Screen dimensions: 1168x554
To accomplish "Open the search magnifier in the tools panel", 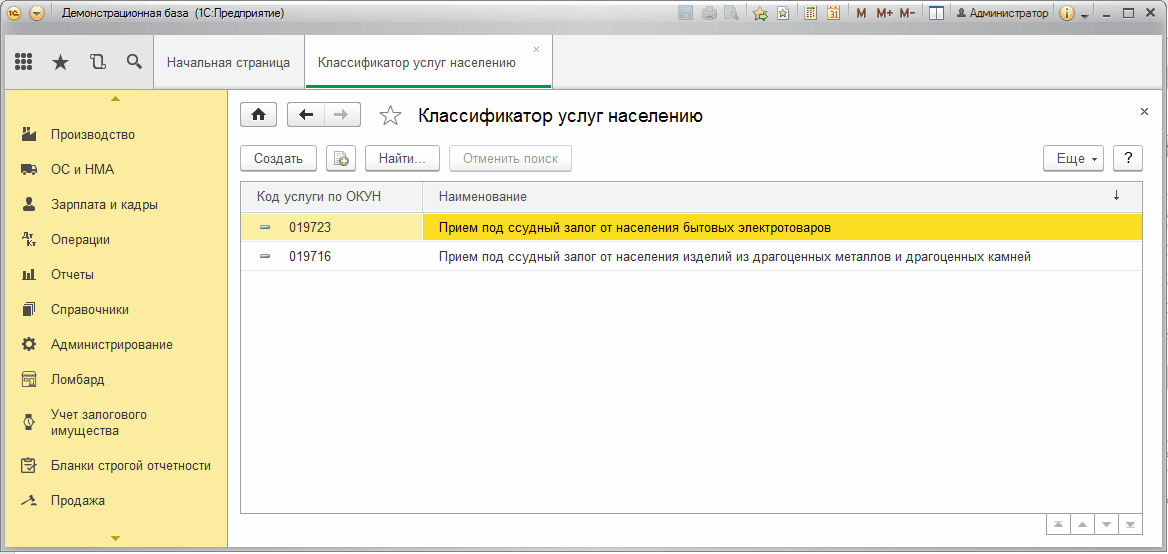I will 134,62.
